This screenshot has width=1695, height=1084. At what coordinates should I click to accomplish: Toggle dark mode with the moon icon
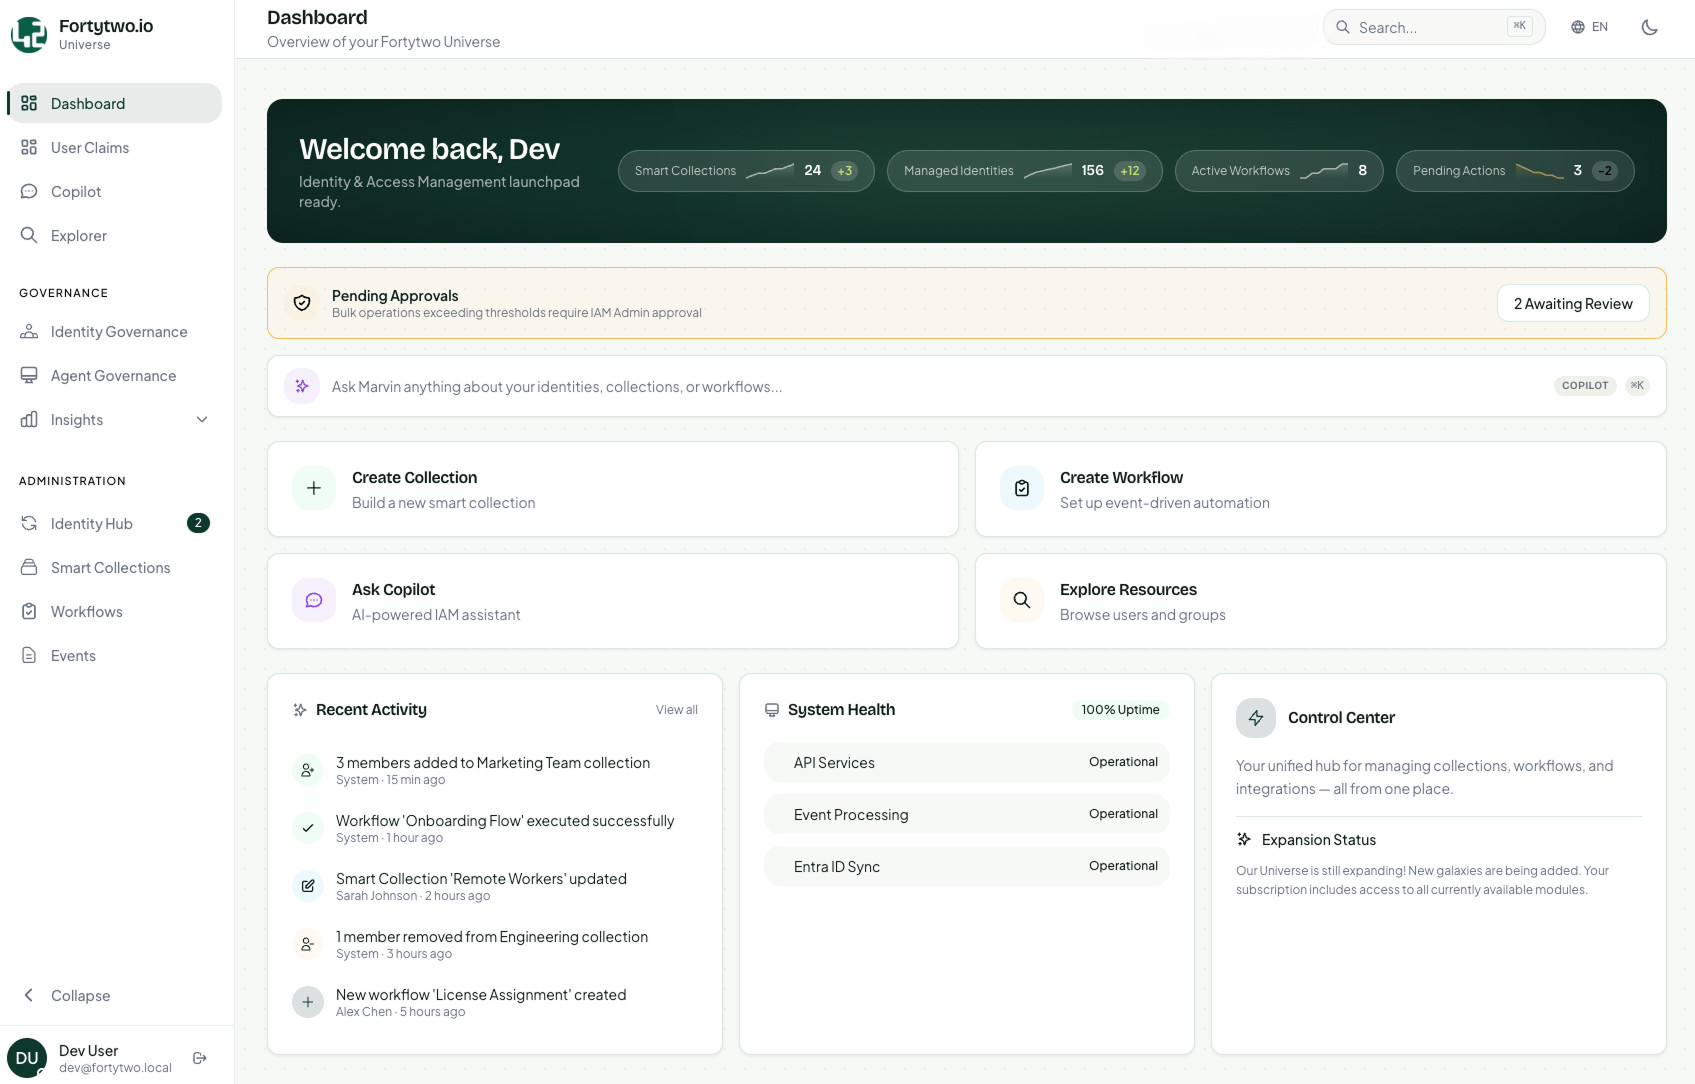click(x=1649, y=27)
